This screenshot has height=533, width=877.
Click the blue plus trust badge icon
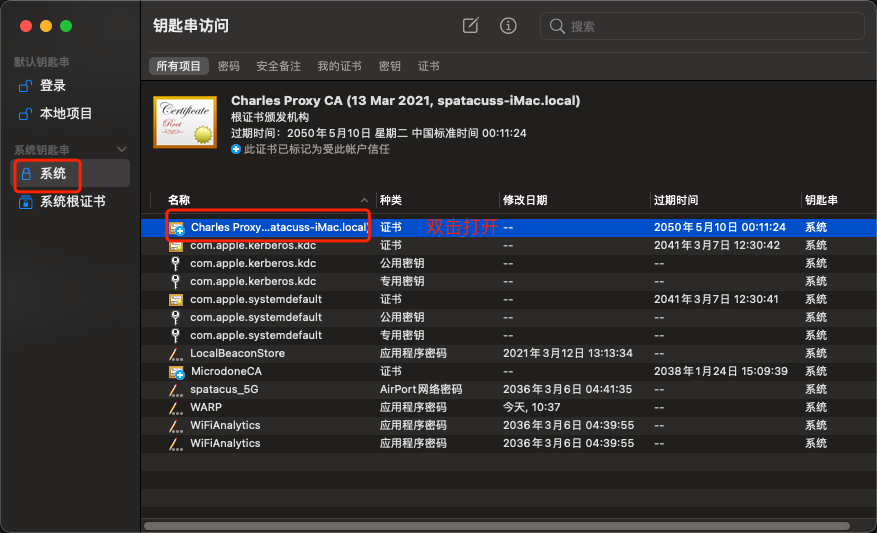[236, 149]
